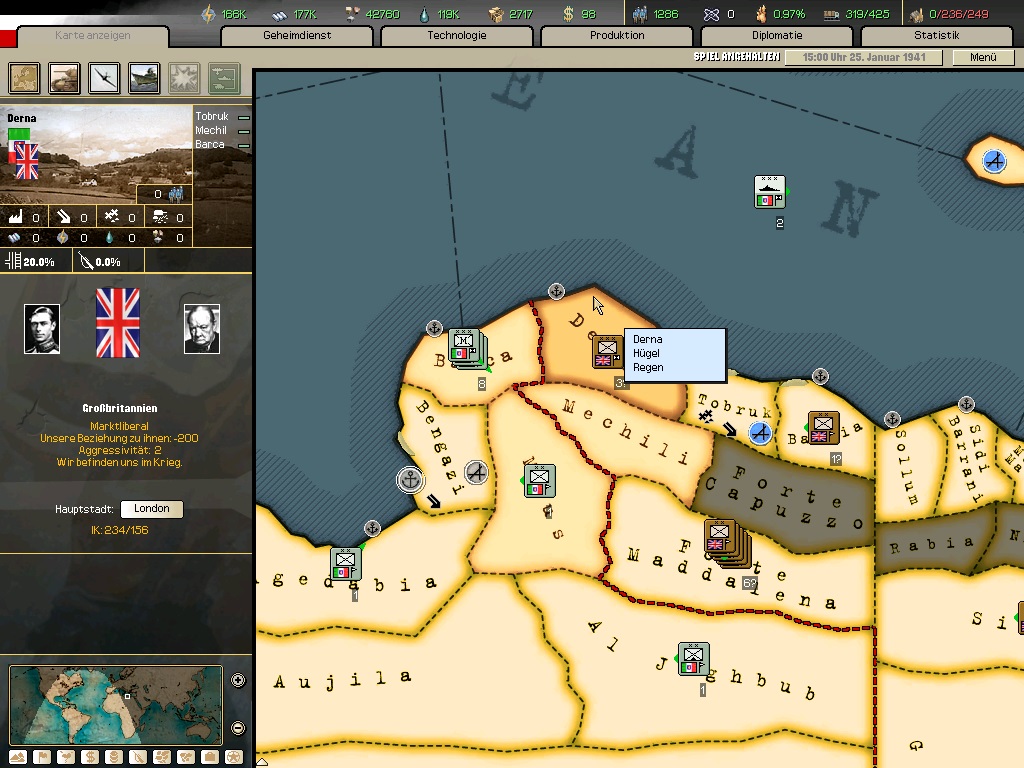The width and height of the screenshot is (1024, 768).
Task: Zoom in with the minimap plus button
Action: (x=238, y=681)
